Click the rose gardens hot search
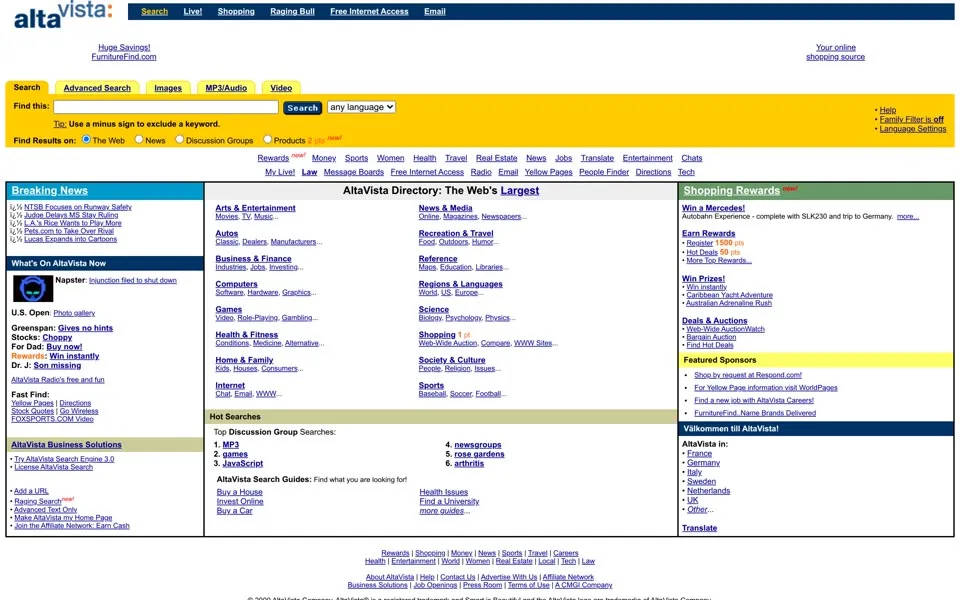960x600 pixels. [479, 454]
